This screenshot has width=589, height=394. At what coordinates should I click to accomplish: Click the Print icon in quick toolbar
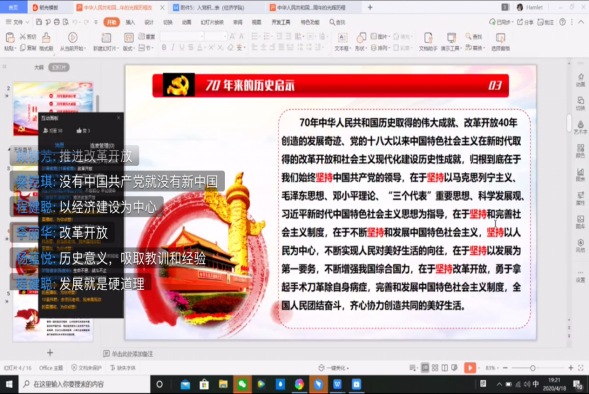pyautogui.click(x=57, y=22)
